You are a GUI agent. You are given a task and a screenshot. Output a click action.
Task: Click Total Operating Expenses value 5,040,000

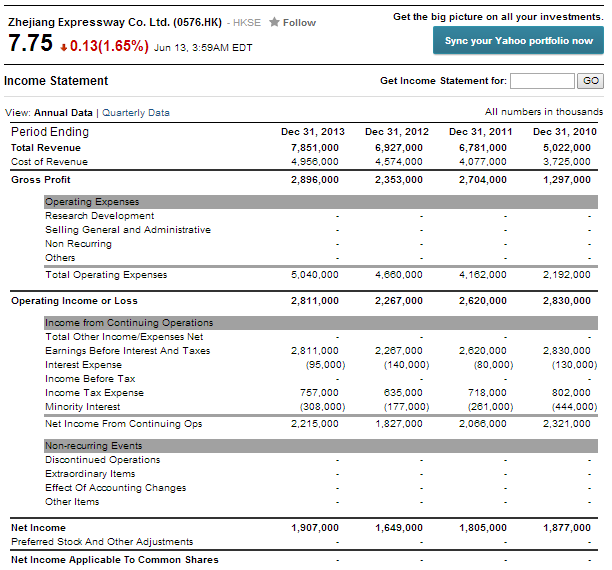[315, 275]
